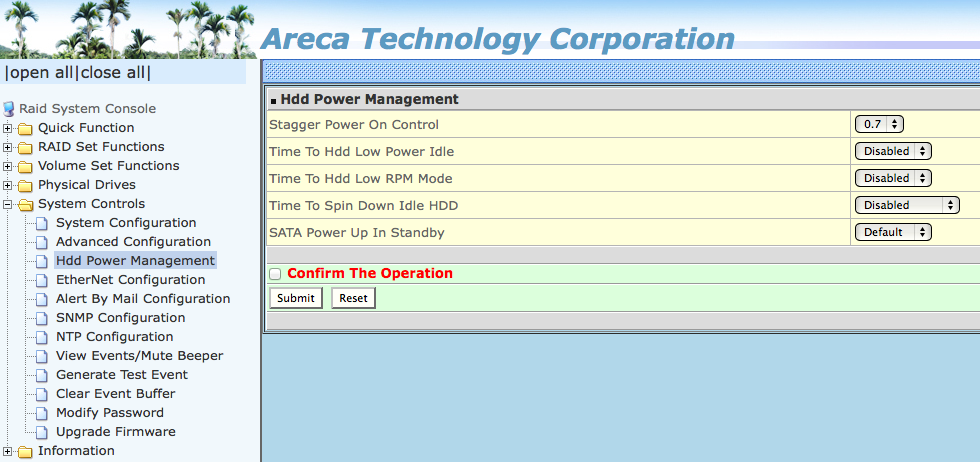Open Clear Event Buffer page
The height and width of the screenshot is (462, 980).
(116, 394)
